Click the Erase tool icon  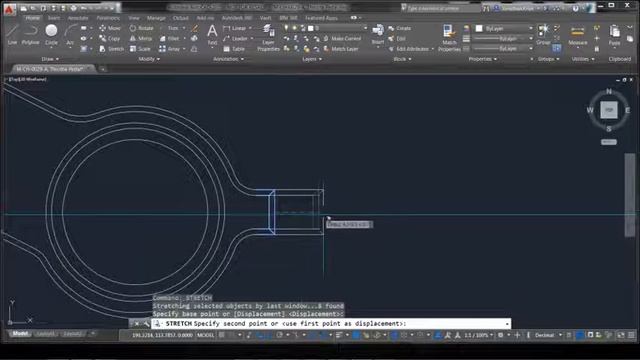195,28
